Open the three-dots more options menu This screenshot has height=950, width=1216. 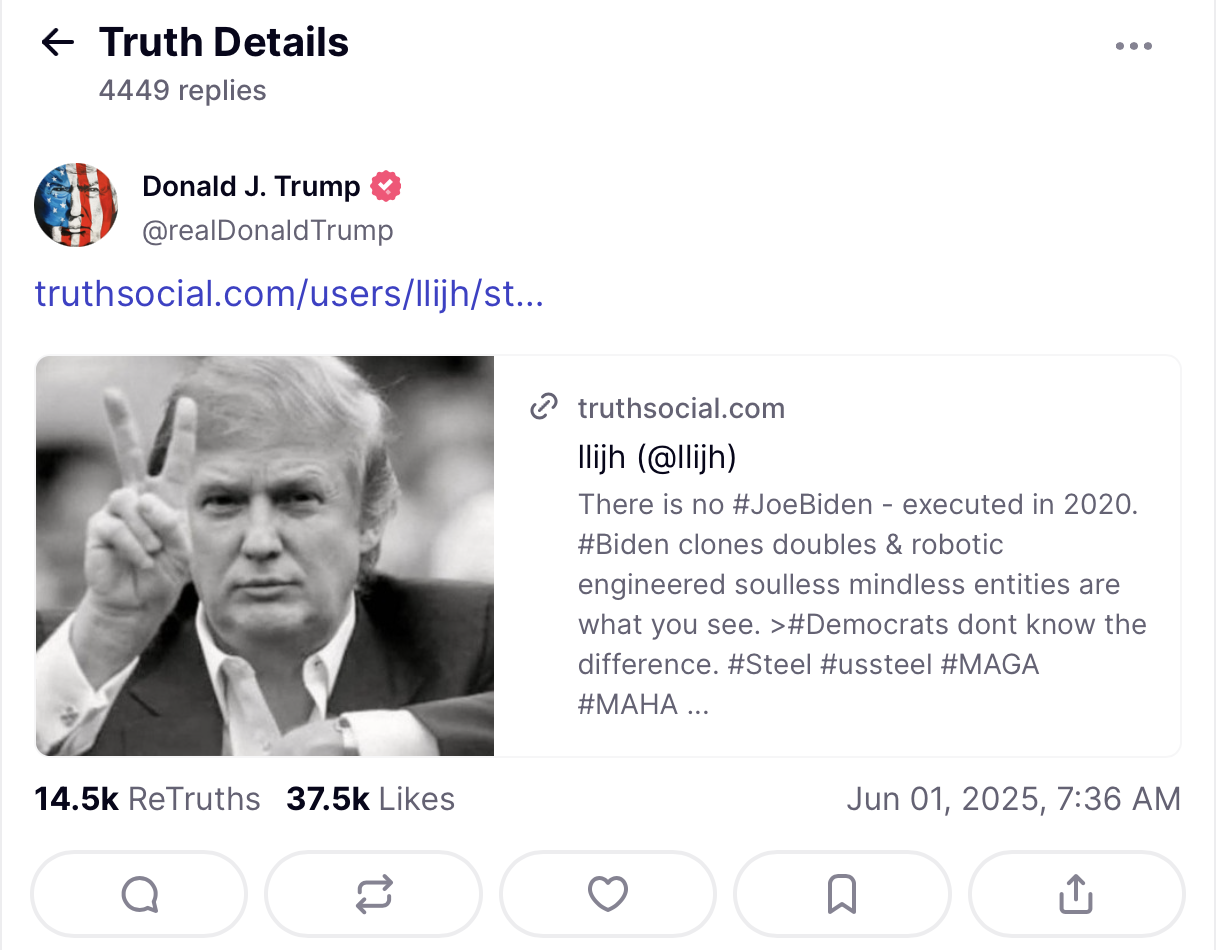(1133, 46)
